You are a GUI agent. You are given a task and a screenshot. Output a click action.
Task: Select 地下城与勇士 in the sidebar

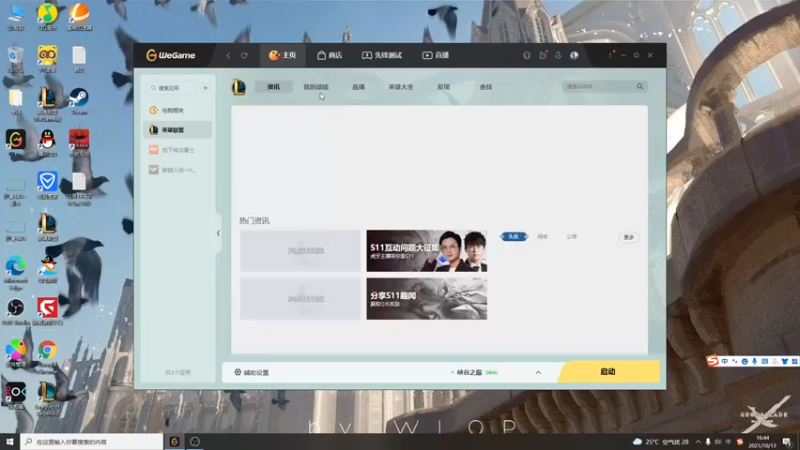coord(177,150)
